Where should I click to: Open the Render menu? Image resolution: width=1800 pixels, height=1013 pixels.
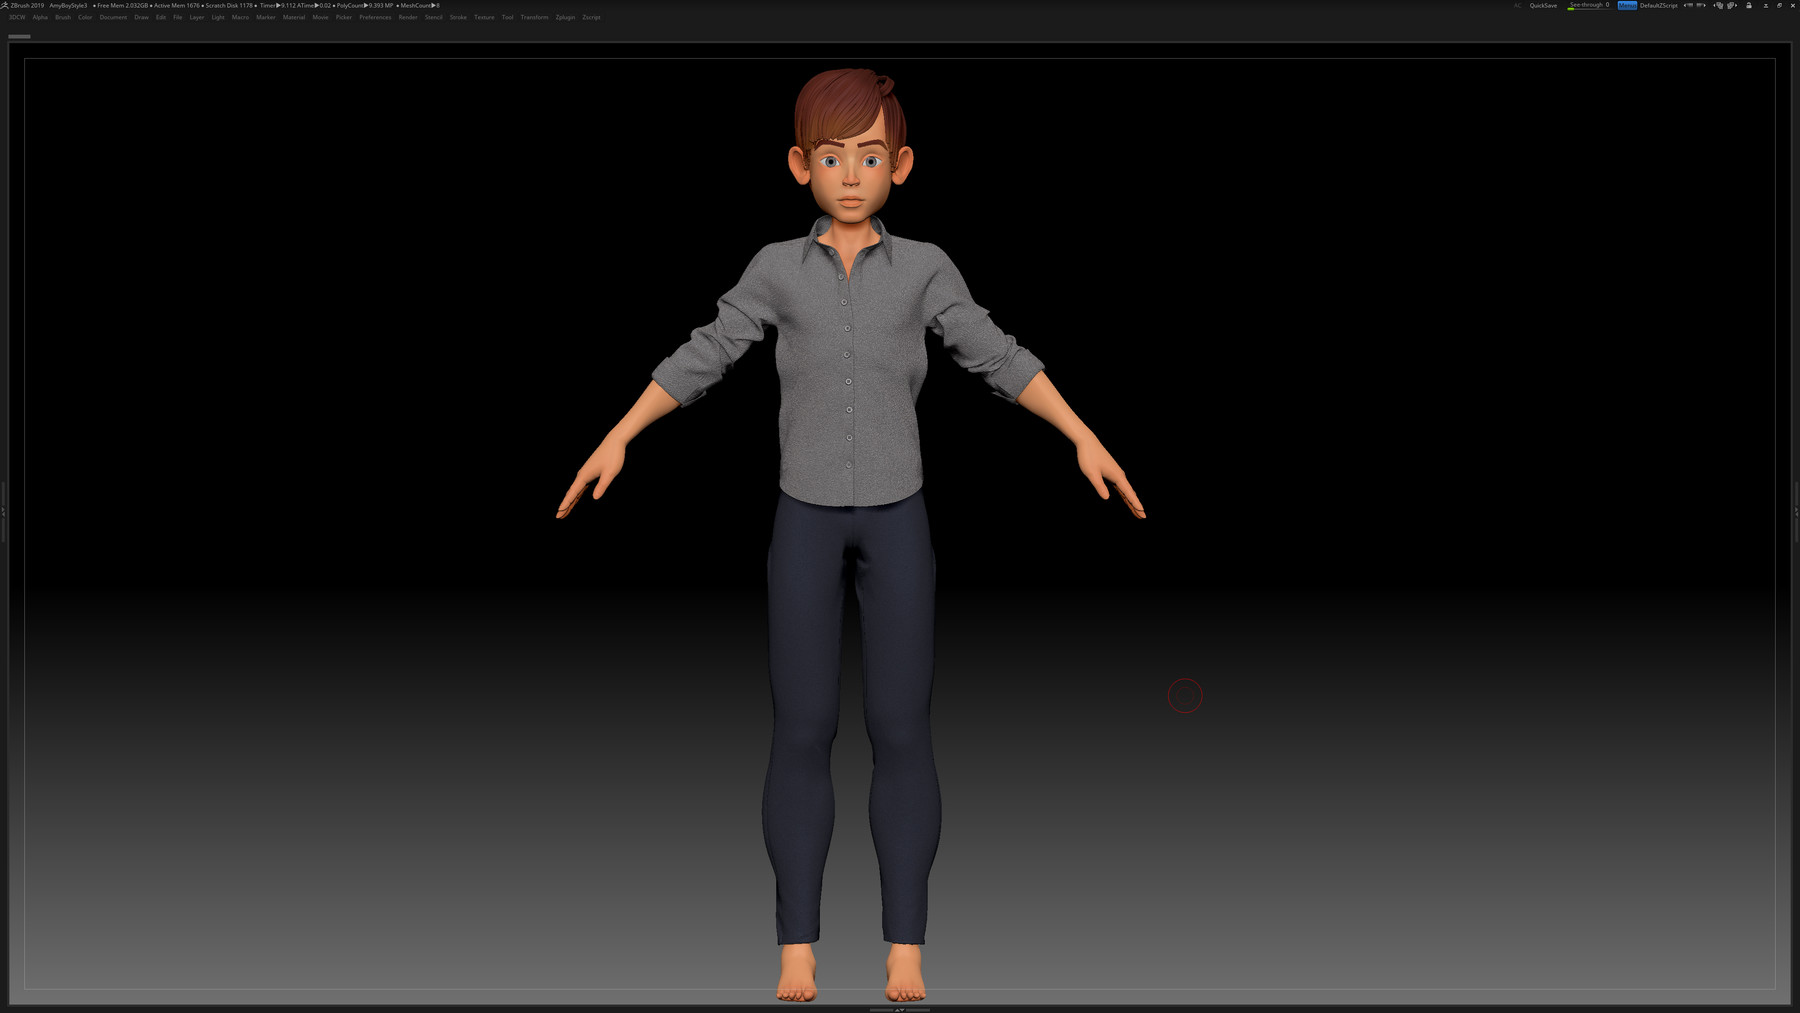click(x=408, y=17)
